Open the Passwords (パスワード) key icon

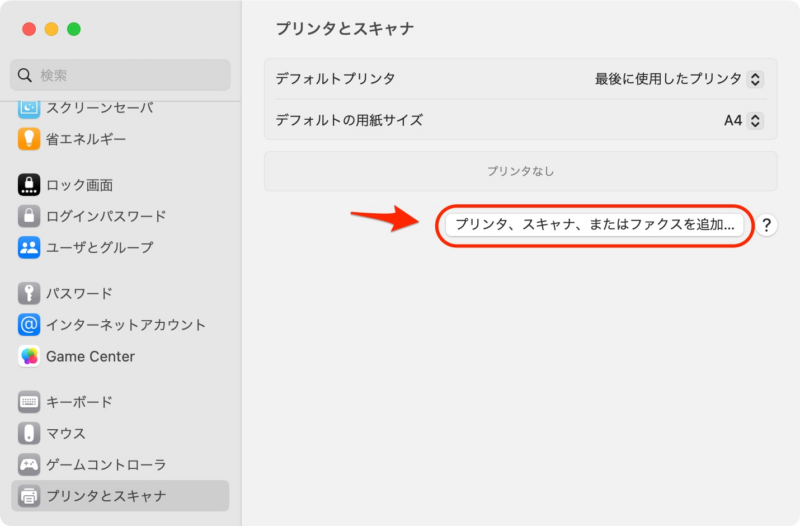click(x=29, y=293)
